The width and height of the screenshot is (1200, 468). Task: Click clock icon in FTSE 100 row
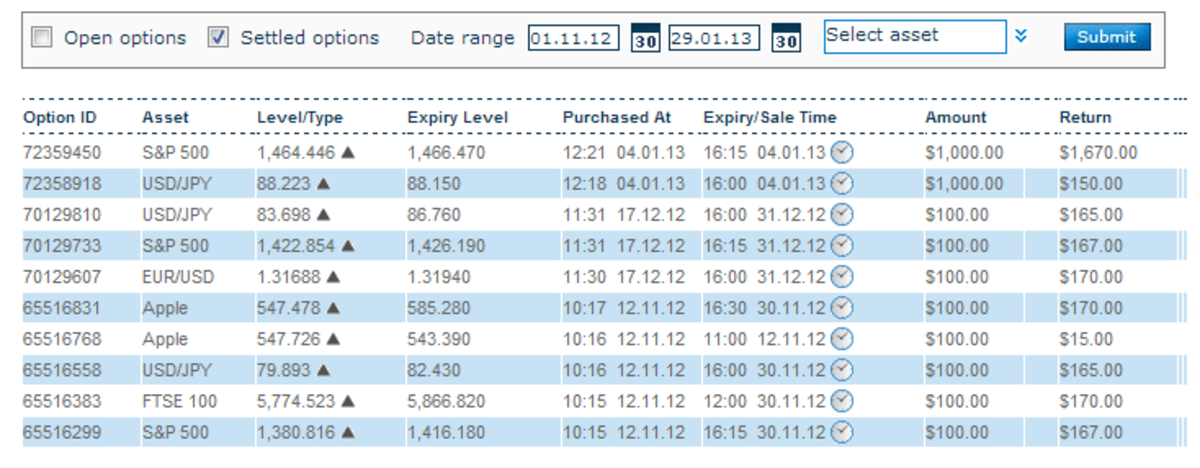[x=843, y=401]
